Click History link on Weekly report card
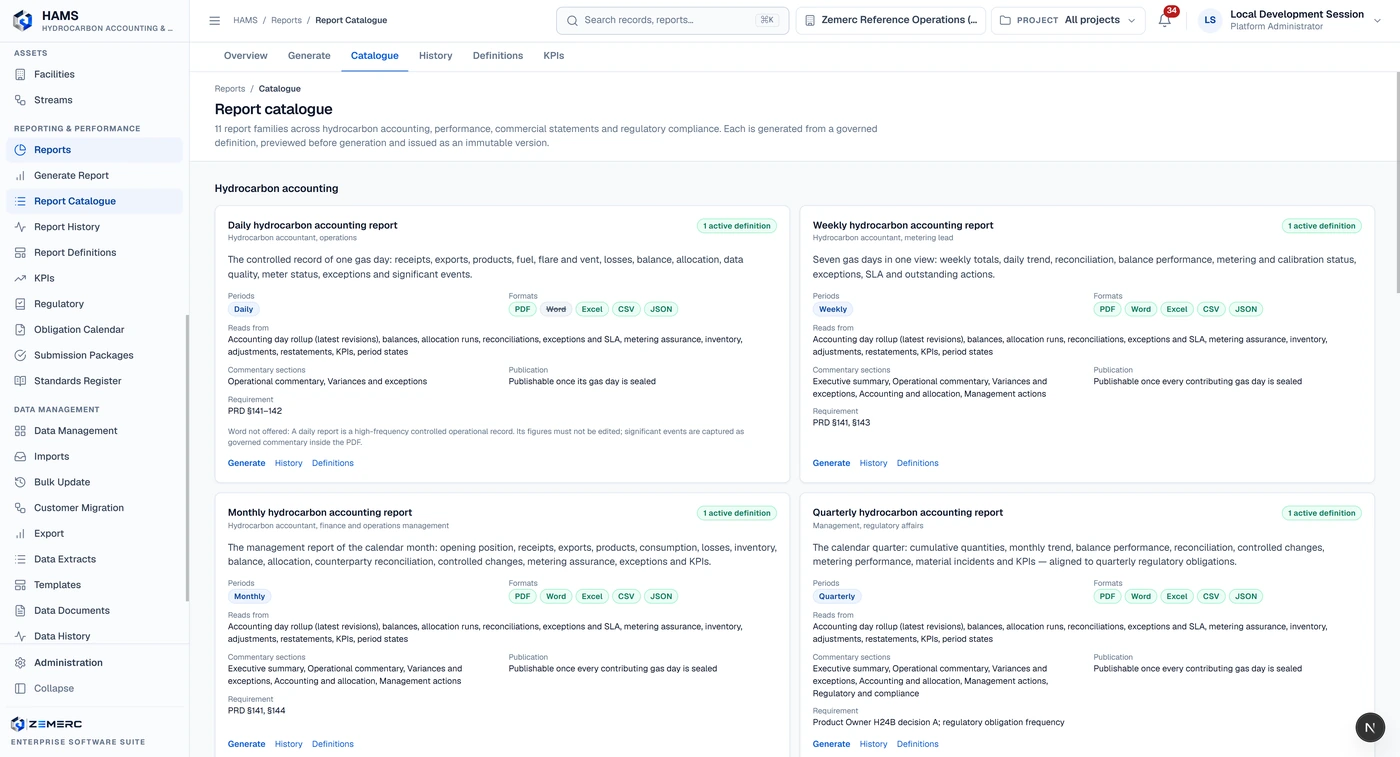The width and height of the screenshot is (1400, 757). [x=873, y=463]
